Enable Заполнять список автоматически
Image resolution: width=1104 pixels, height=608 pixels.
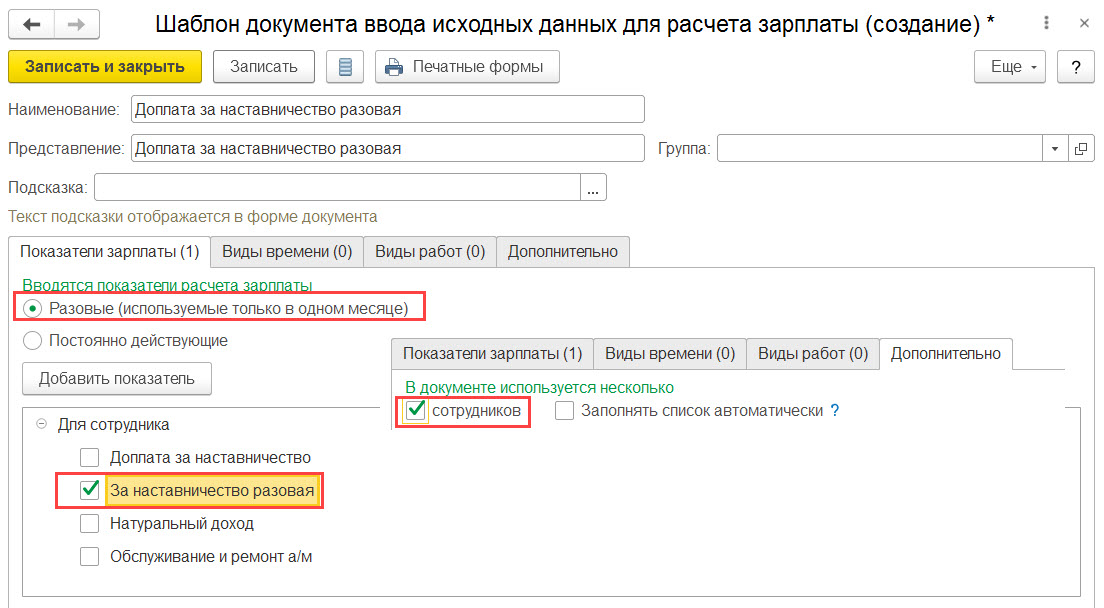564,410
